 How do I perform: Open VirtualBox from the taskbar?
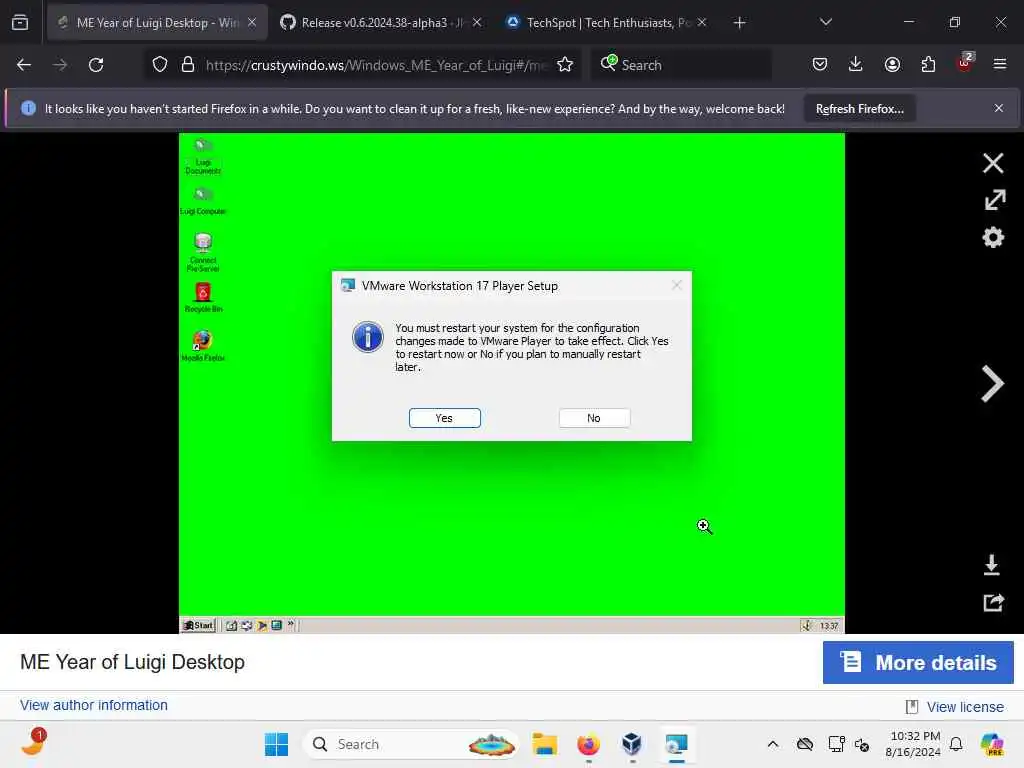pos(632,744)
